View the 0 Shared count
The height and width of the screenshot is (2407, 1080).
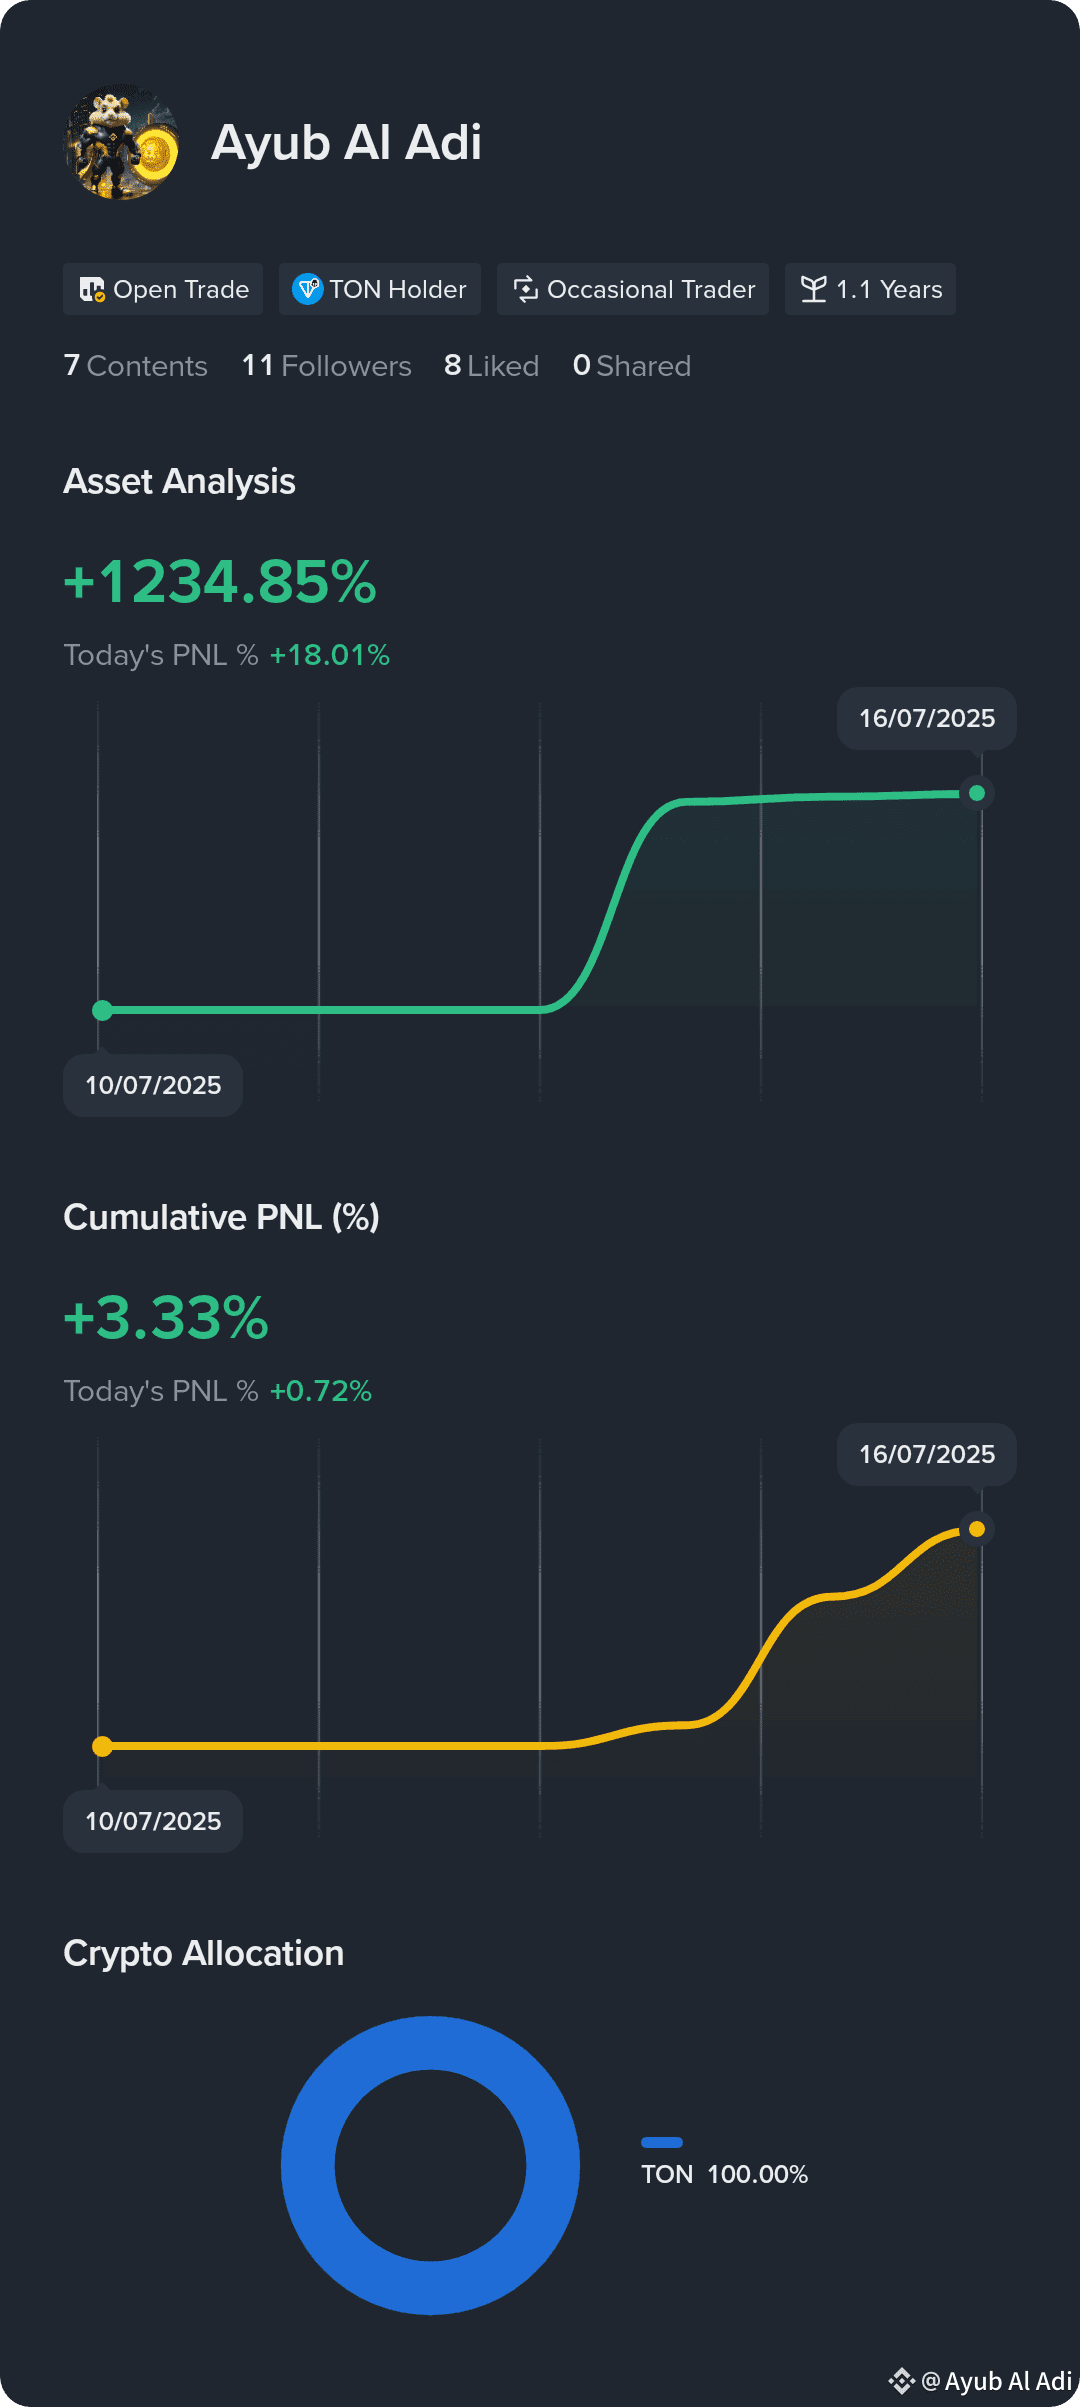click(632, 366)
